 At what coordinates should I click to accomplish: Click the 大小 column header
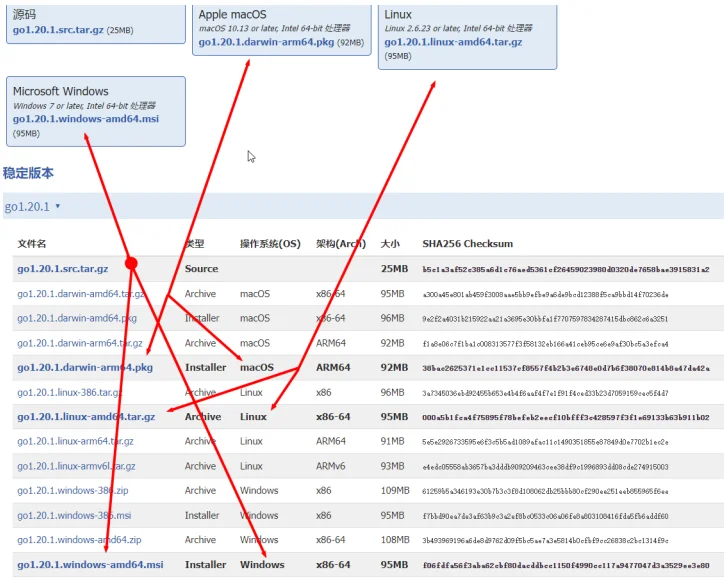[390, 244]
